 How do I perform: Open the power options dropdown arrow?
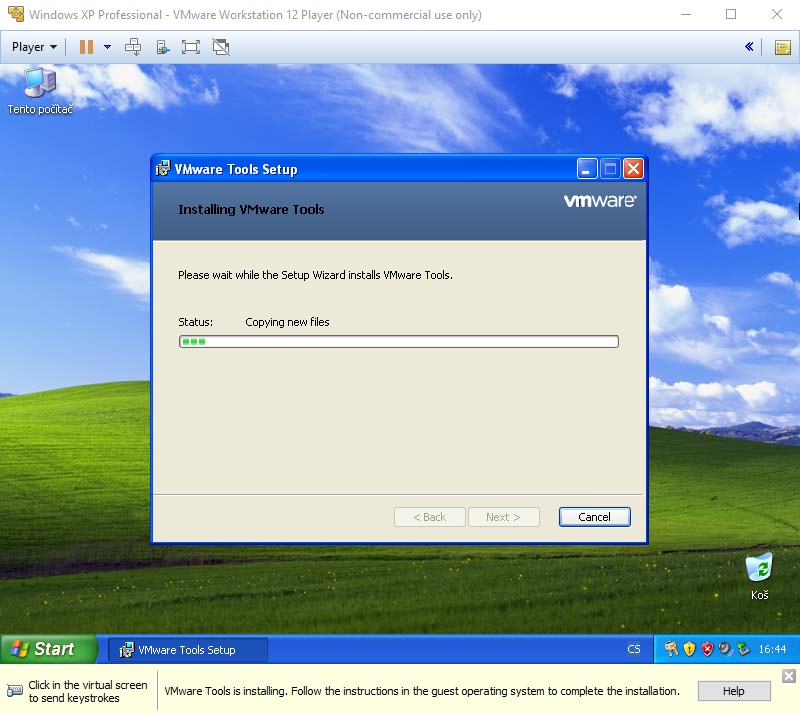pos(107,47)
